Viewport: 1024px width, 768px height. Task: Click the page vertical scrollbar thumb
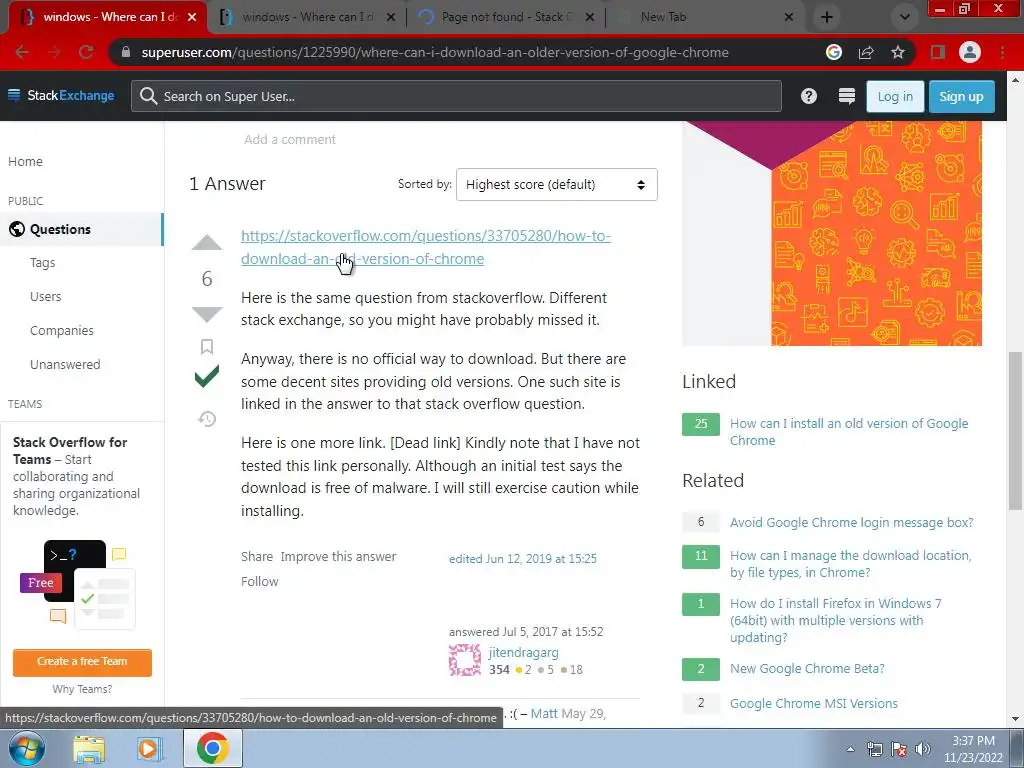click(1014, 431)
